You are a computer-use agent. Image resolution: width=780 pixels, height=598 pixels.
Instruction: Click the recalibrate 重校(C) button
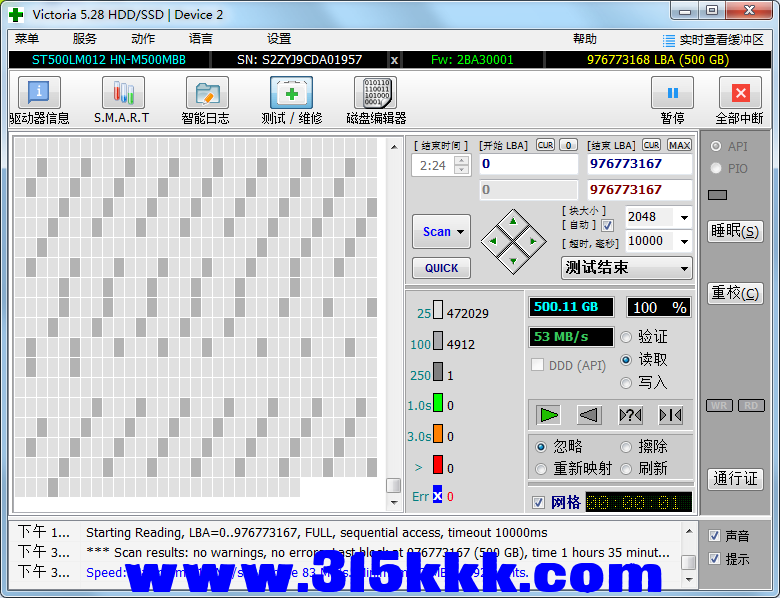tap(735, 293)
